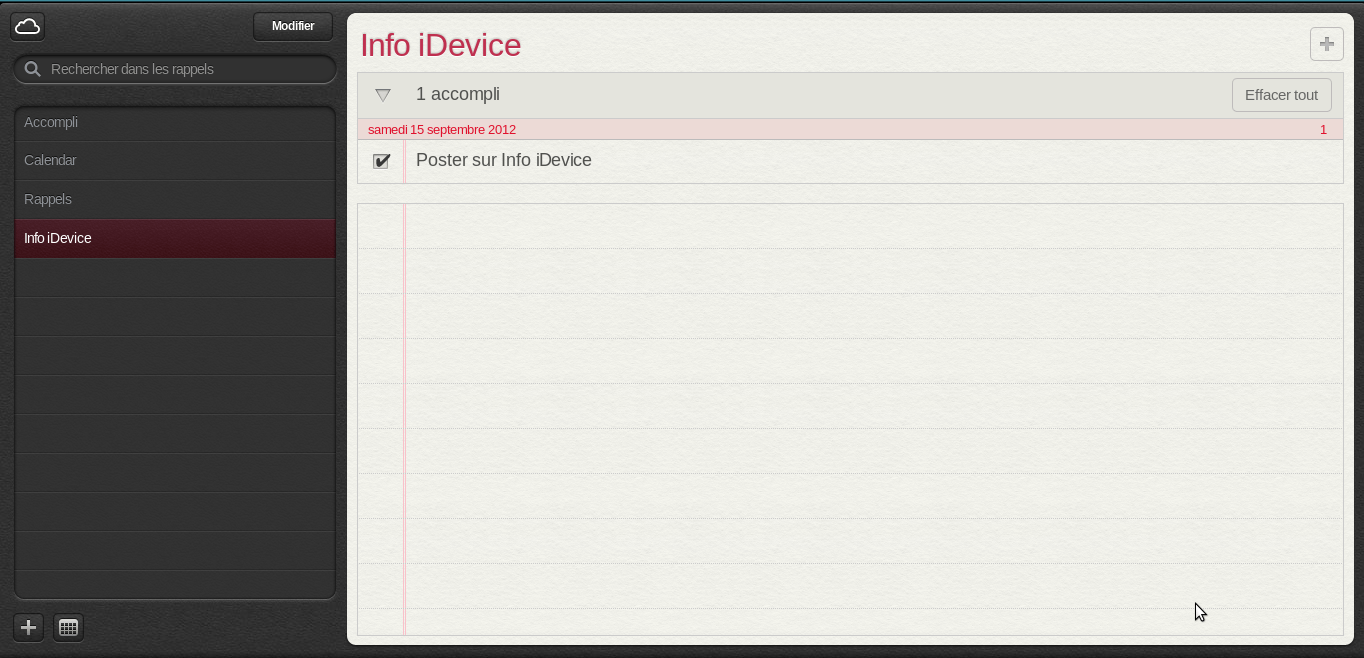The image size is (1364, 658).
Task: Open the iCloud menu icon
Action: (x=27, y=26)
